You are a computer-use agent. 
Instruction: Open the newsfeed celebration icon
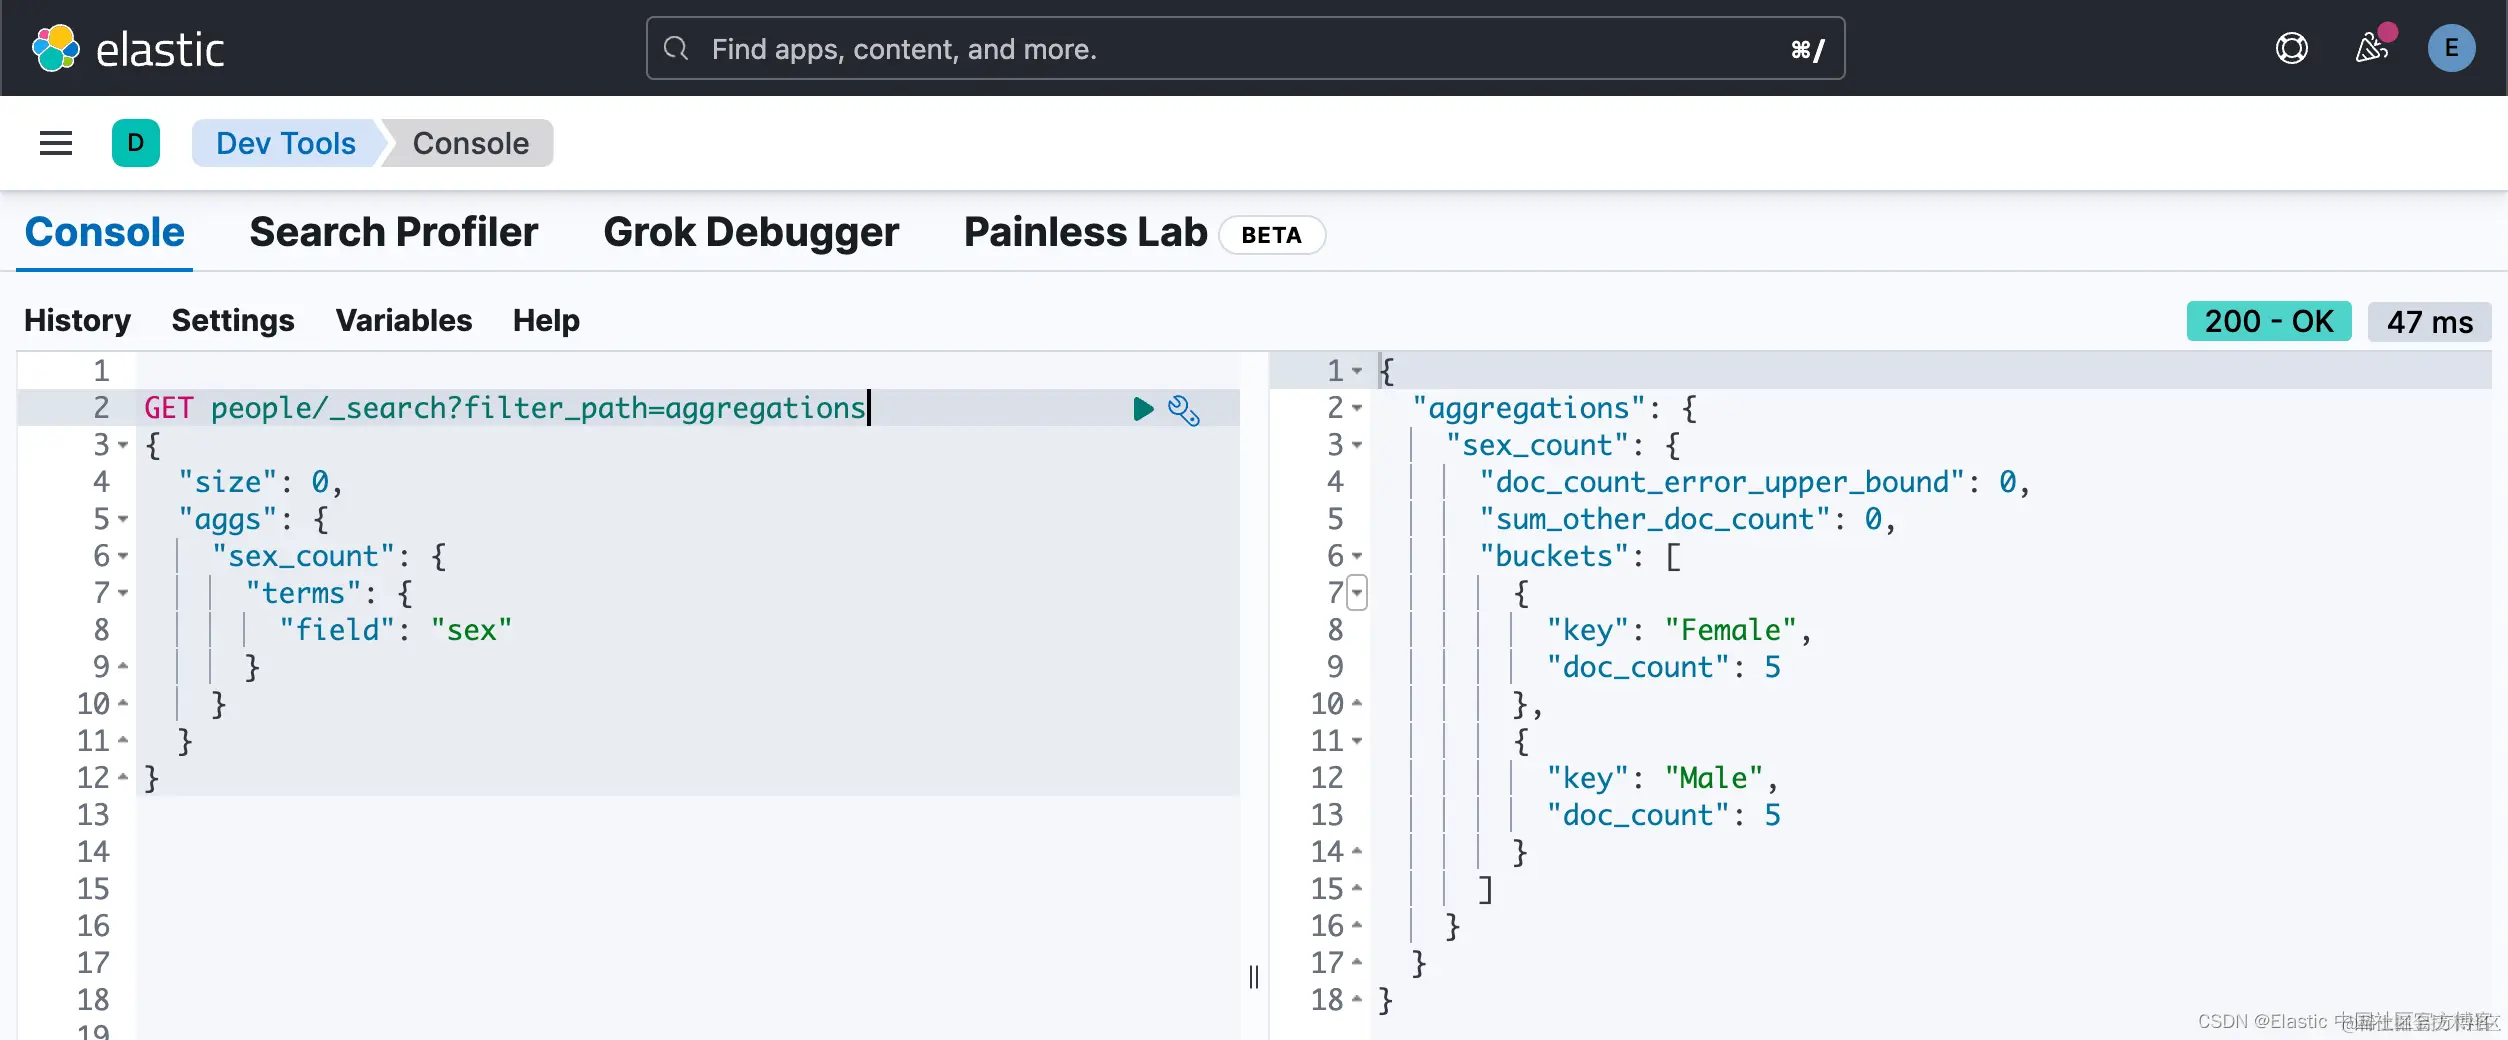pos(2372,47)
